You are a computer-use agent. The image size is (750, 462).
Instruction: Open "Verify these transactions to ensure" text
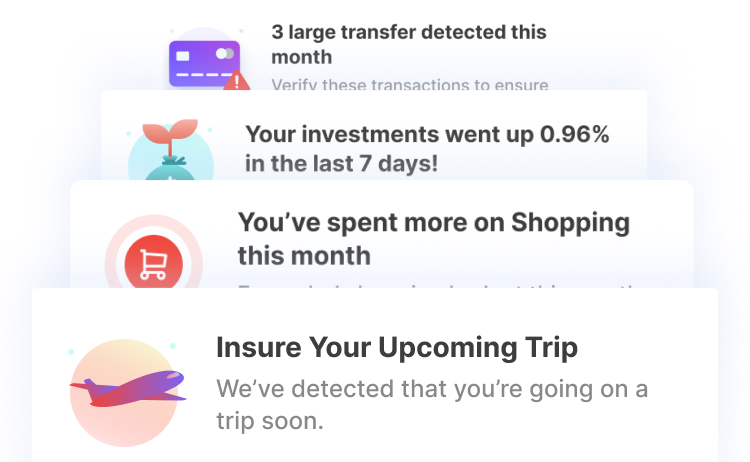pyautogui.click(x=410, y=85)
